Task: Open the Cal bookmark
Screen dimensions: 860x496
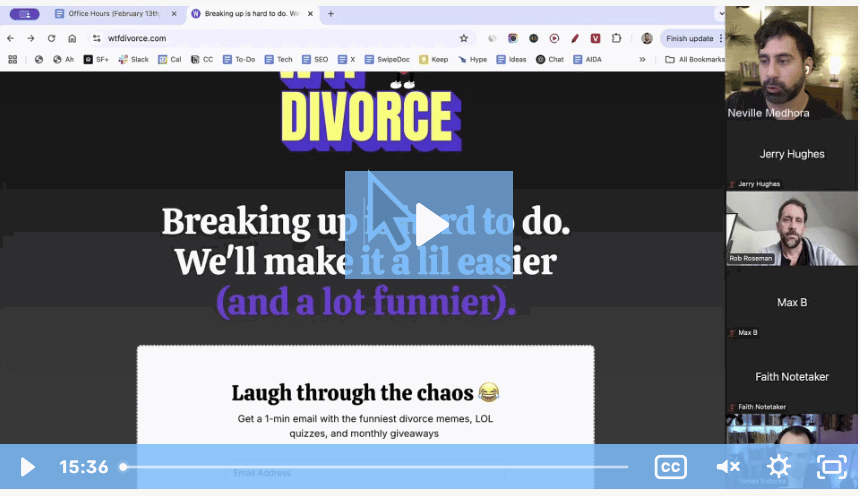Action: pos(169,59)
